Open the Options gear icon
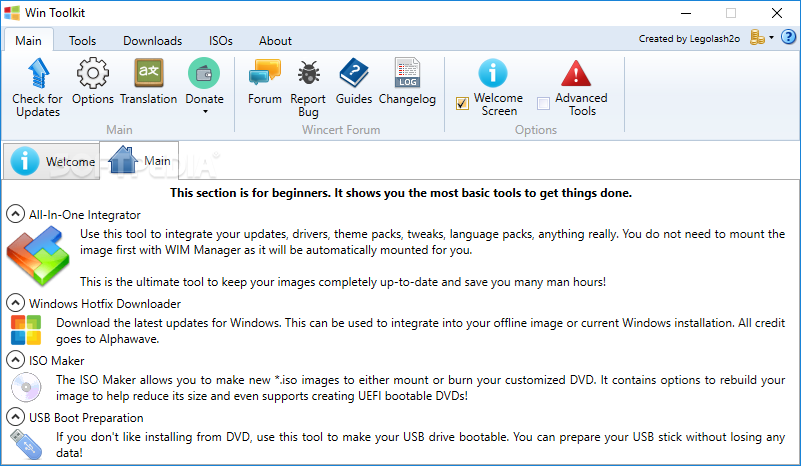 (92, 73)
